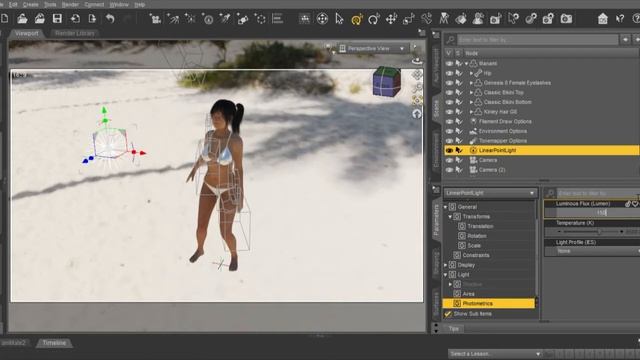
Task: Select the Rotate tool icon
Action: (373, 19)
